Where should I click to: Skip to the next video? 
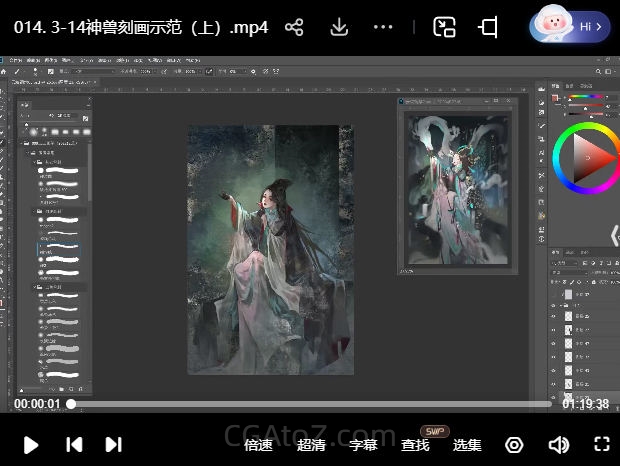114,445
